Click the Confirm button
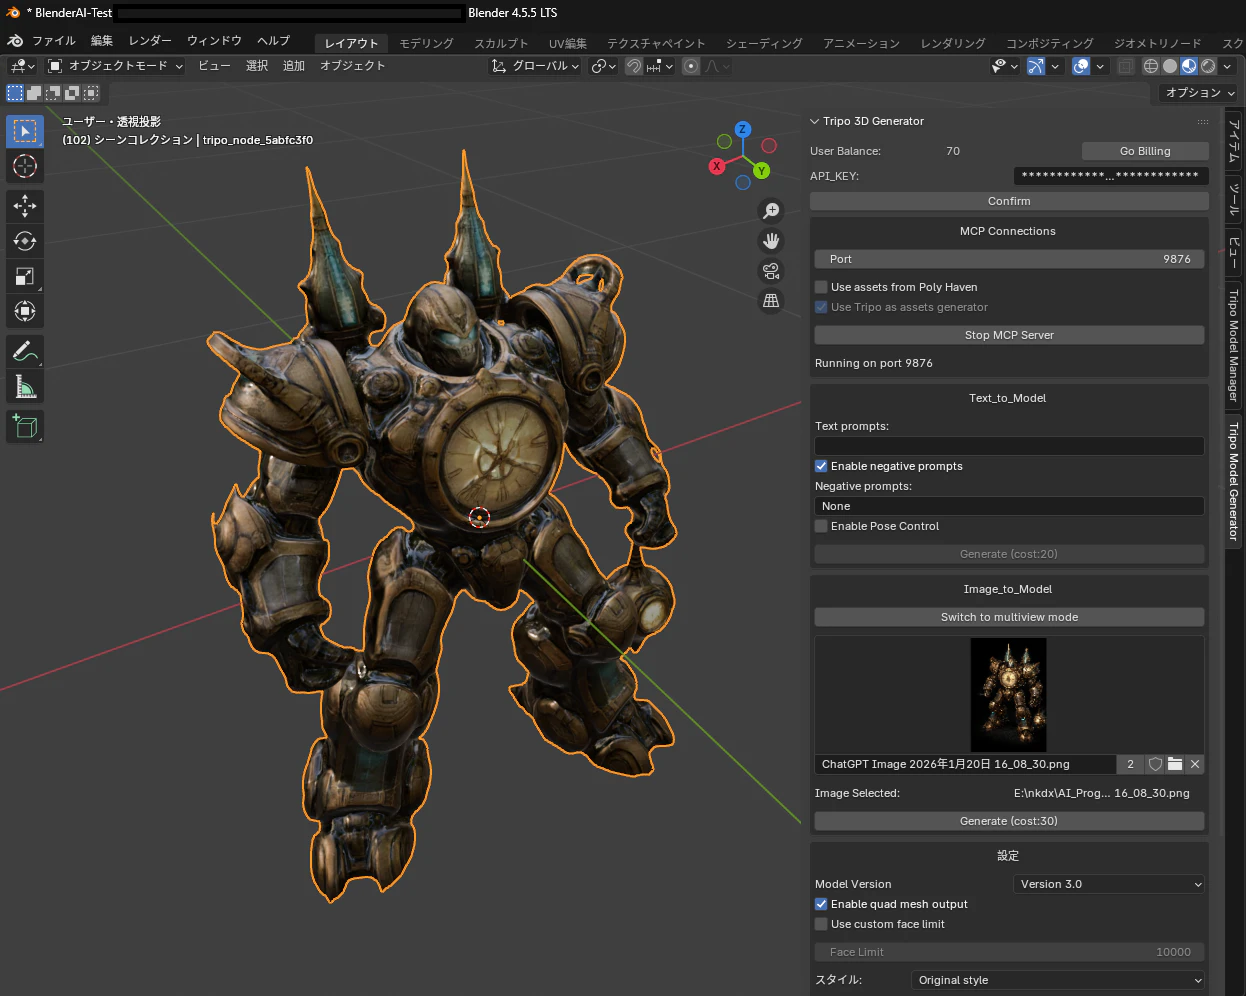This screenshot has width=1246, height=996. pos(1009,201)
